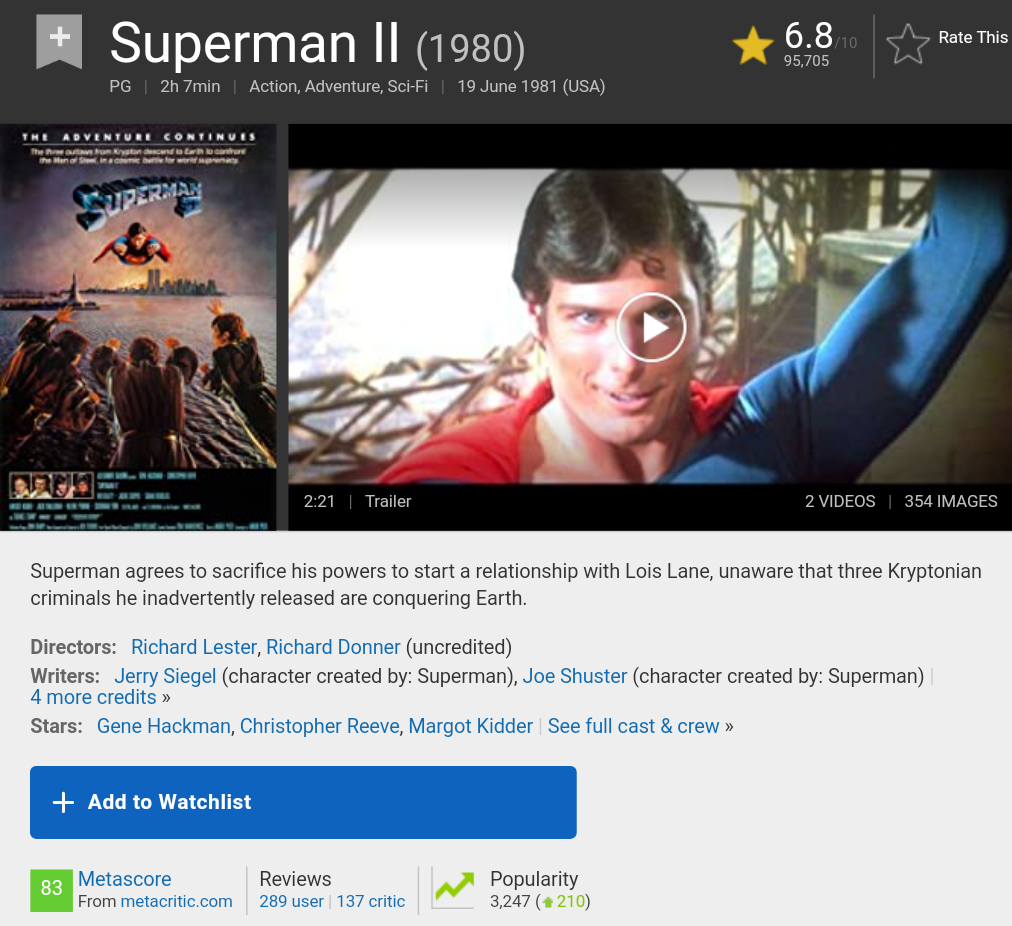Open the Superman II movie poster

pyautogui.click(x=138, y=327)
